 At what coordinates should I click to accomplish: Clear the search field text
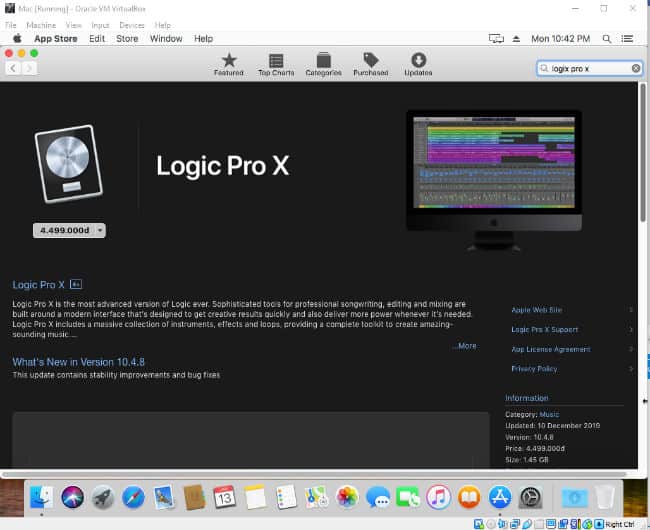[635, 68]
